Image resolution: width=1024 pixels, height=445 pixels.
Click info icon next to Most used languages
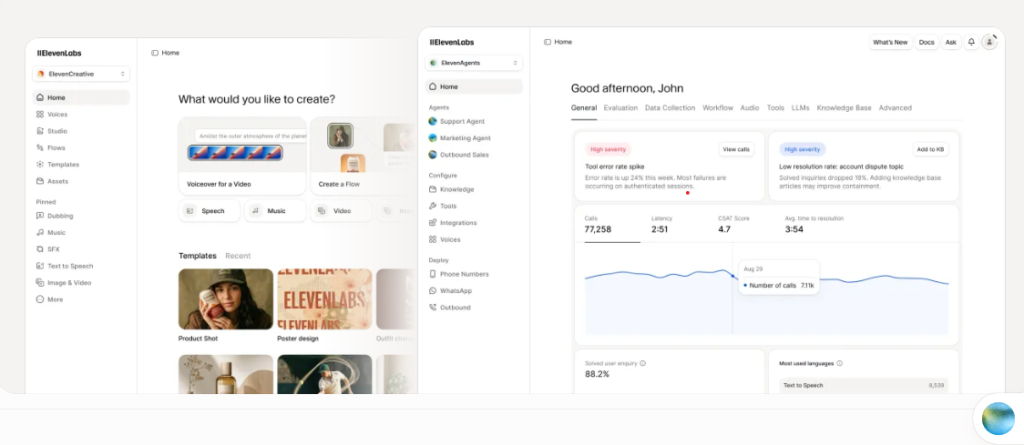click(x=839, y=363)
